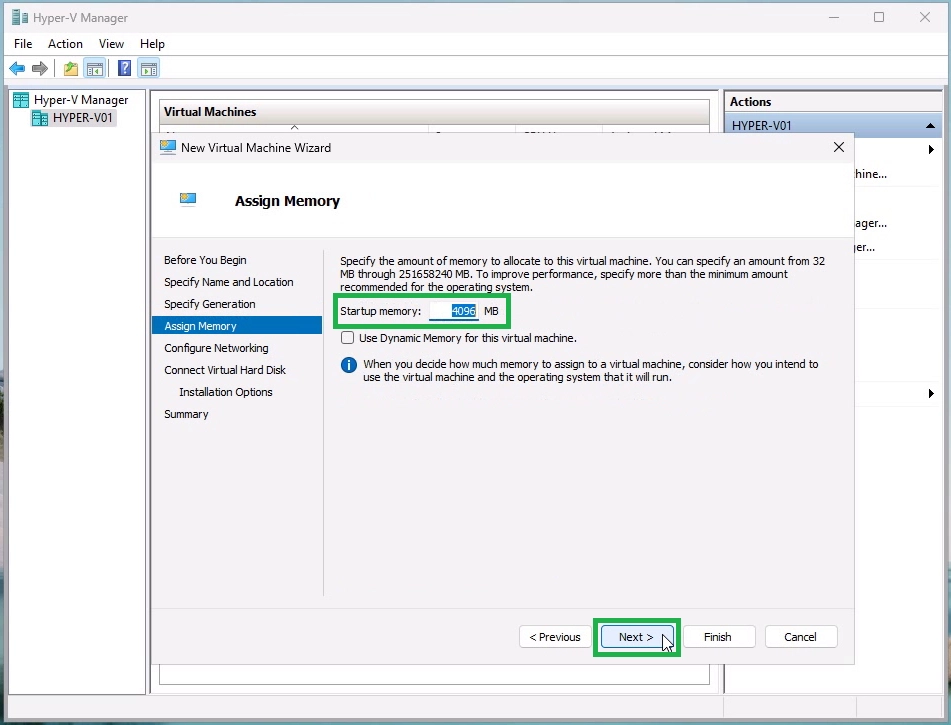Image resolution: width=951 pixels, height=725 pixels.
Task: Click the Back arrow toolbar icon
Action: pos(17,69)
